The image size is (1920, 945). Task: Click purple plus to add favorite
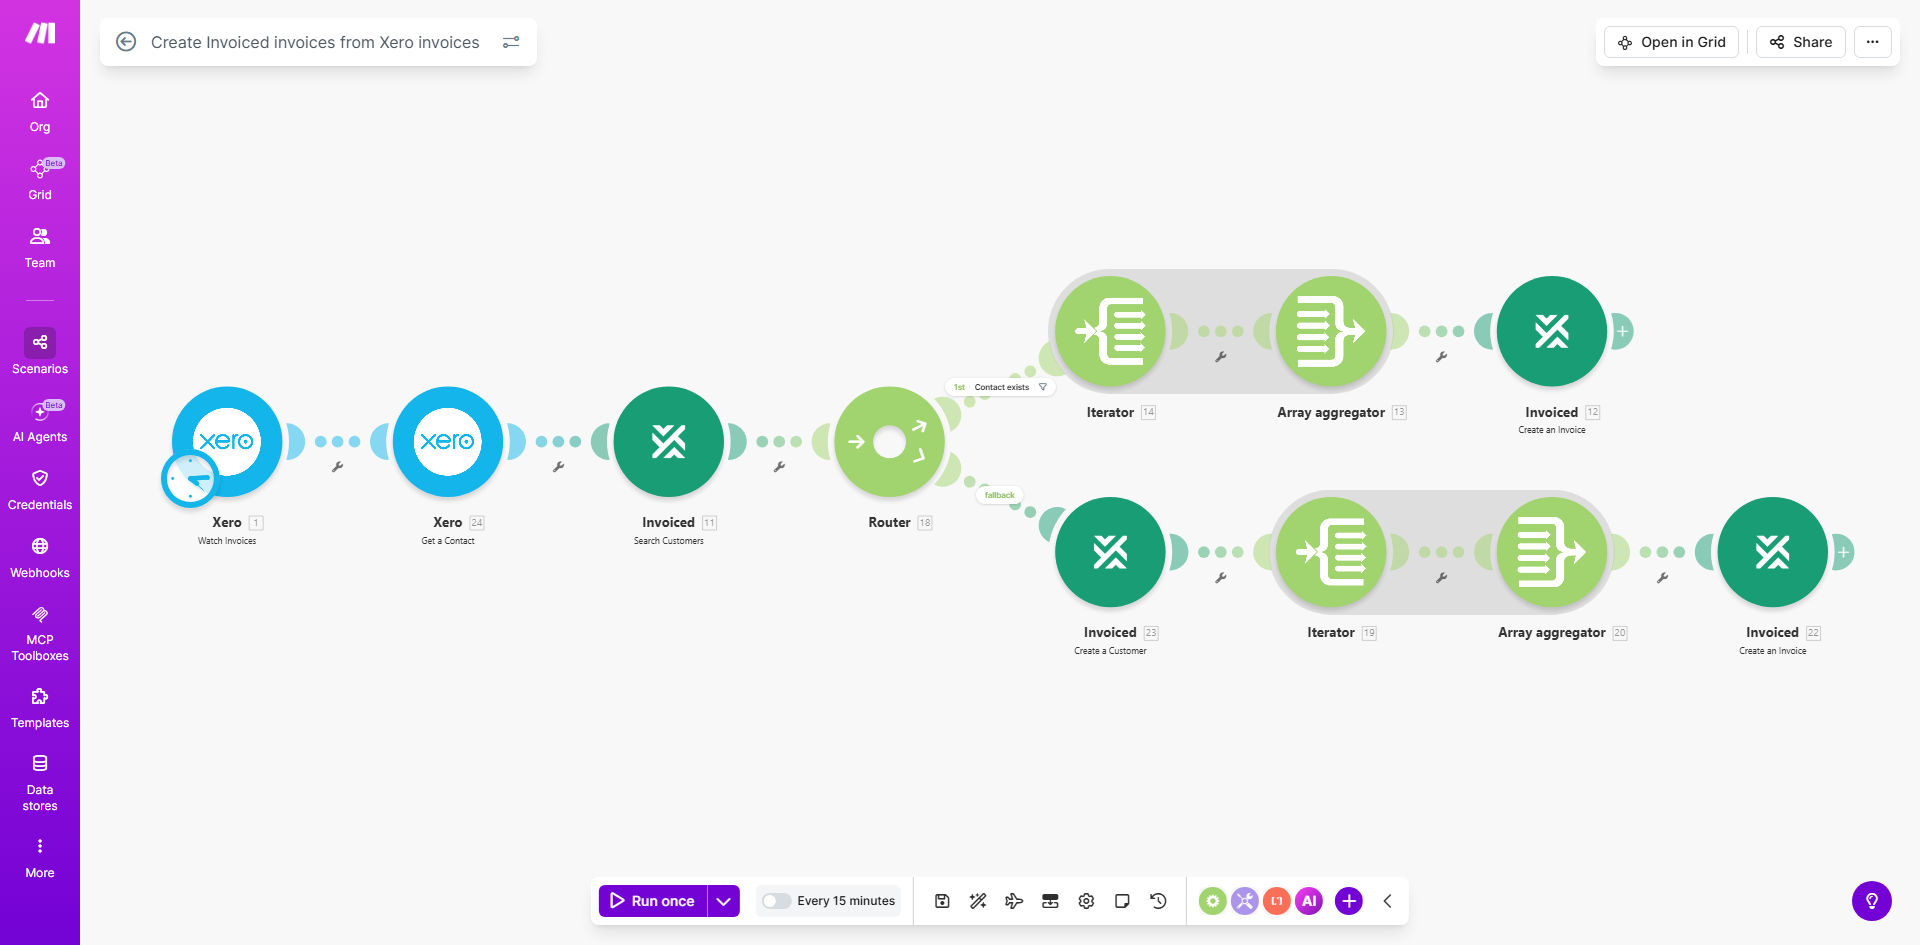(1349, 901)
